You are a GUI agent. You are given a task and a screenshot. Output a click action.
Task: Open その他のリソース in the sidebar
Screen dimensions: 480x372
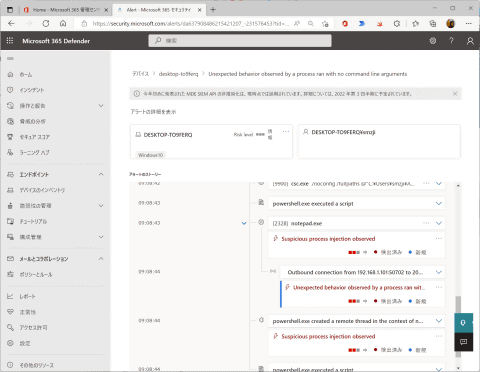36,365
